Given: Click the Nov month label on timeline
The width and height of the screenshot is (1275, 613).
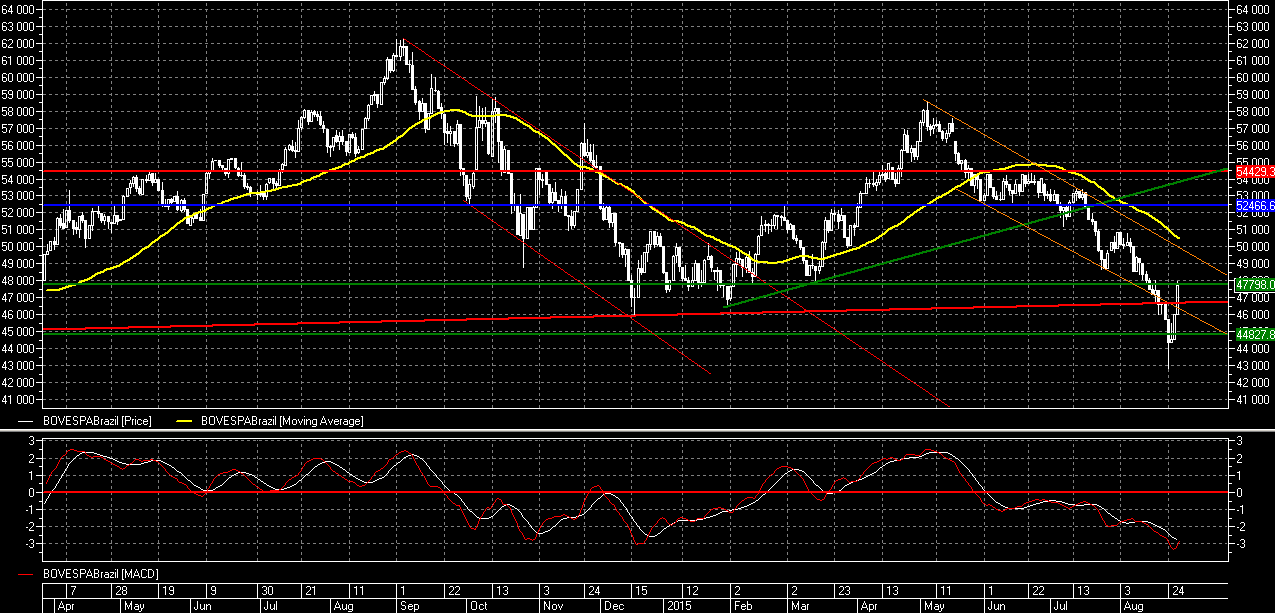Looking at the screenshot, I should coord(549,606).
